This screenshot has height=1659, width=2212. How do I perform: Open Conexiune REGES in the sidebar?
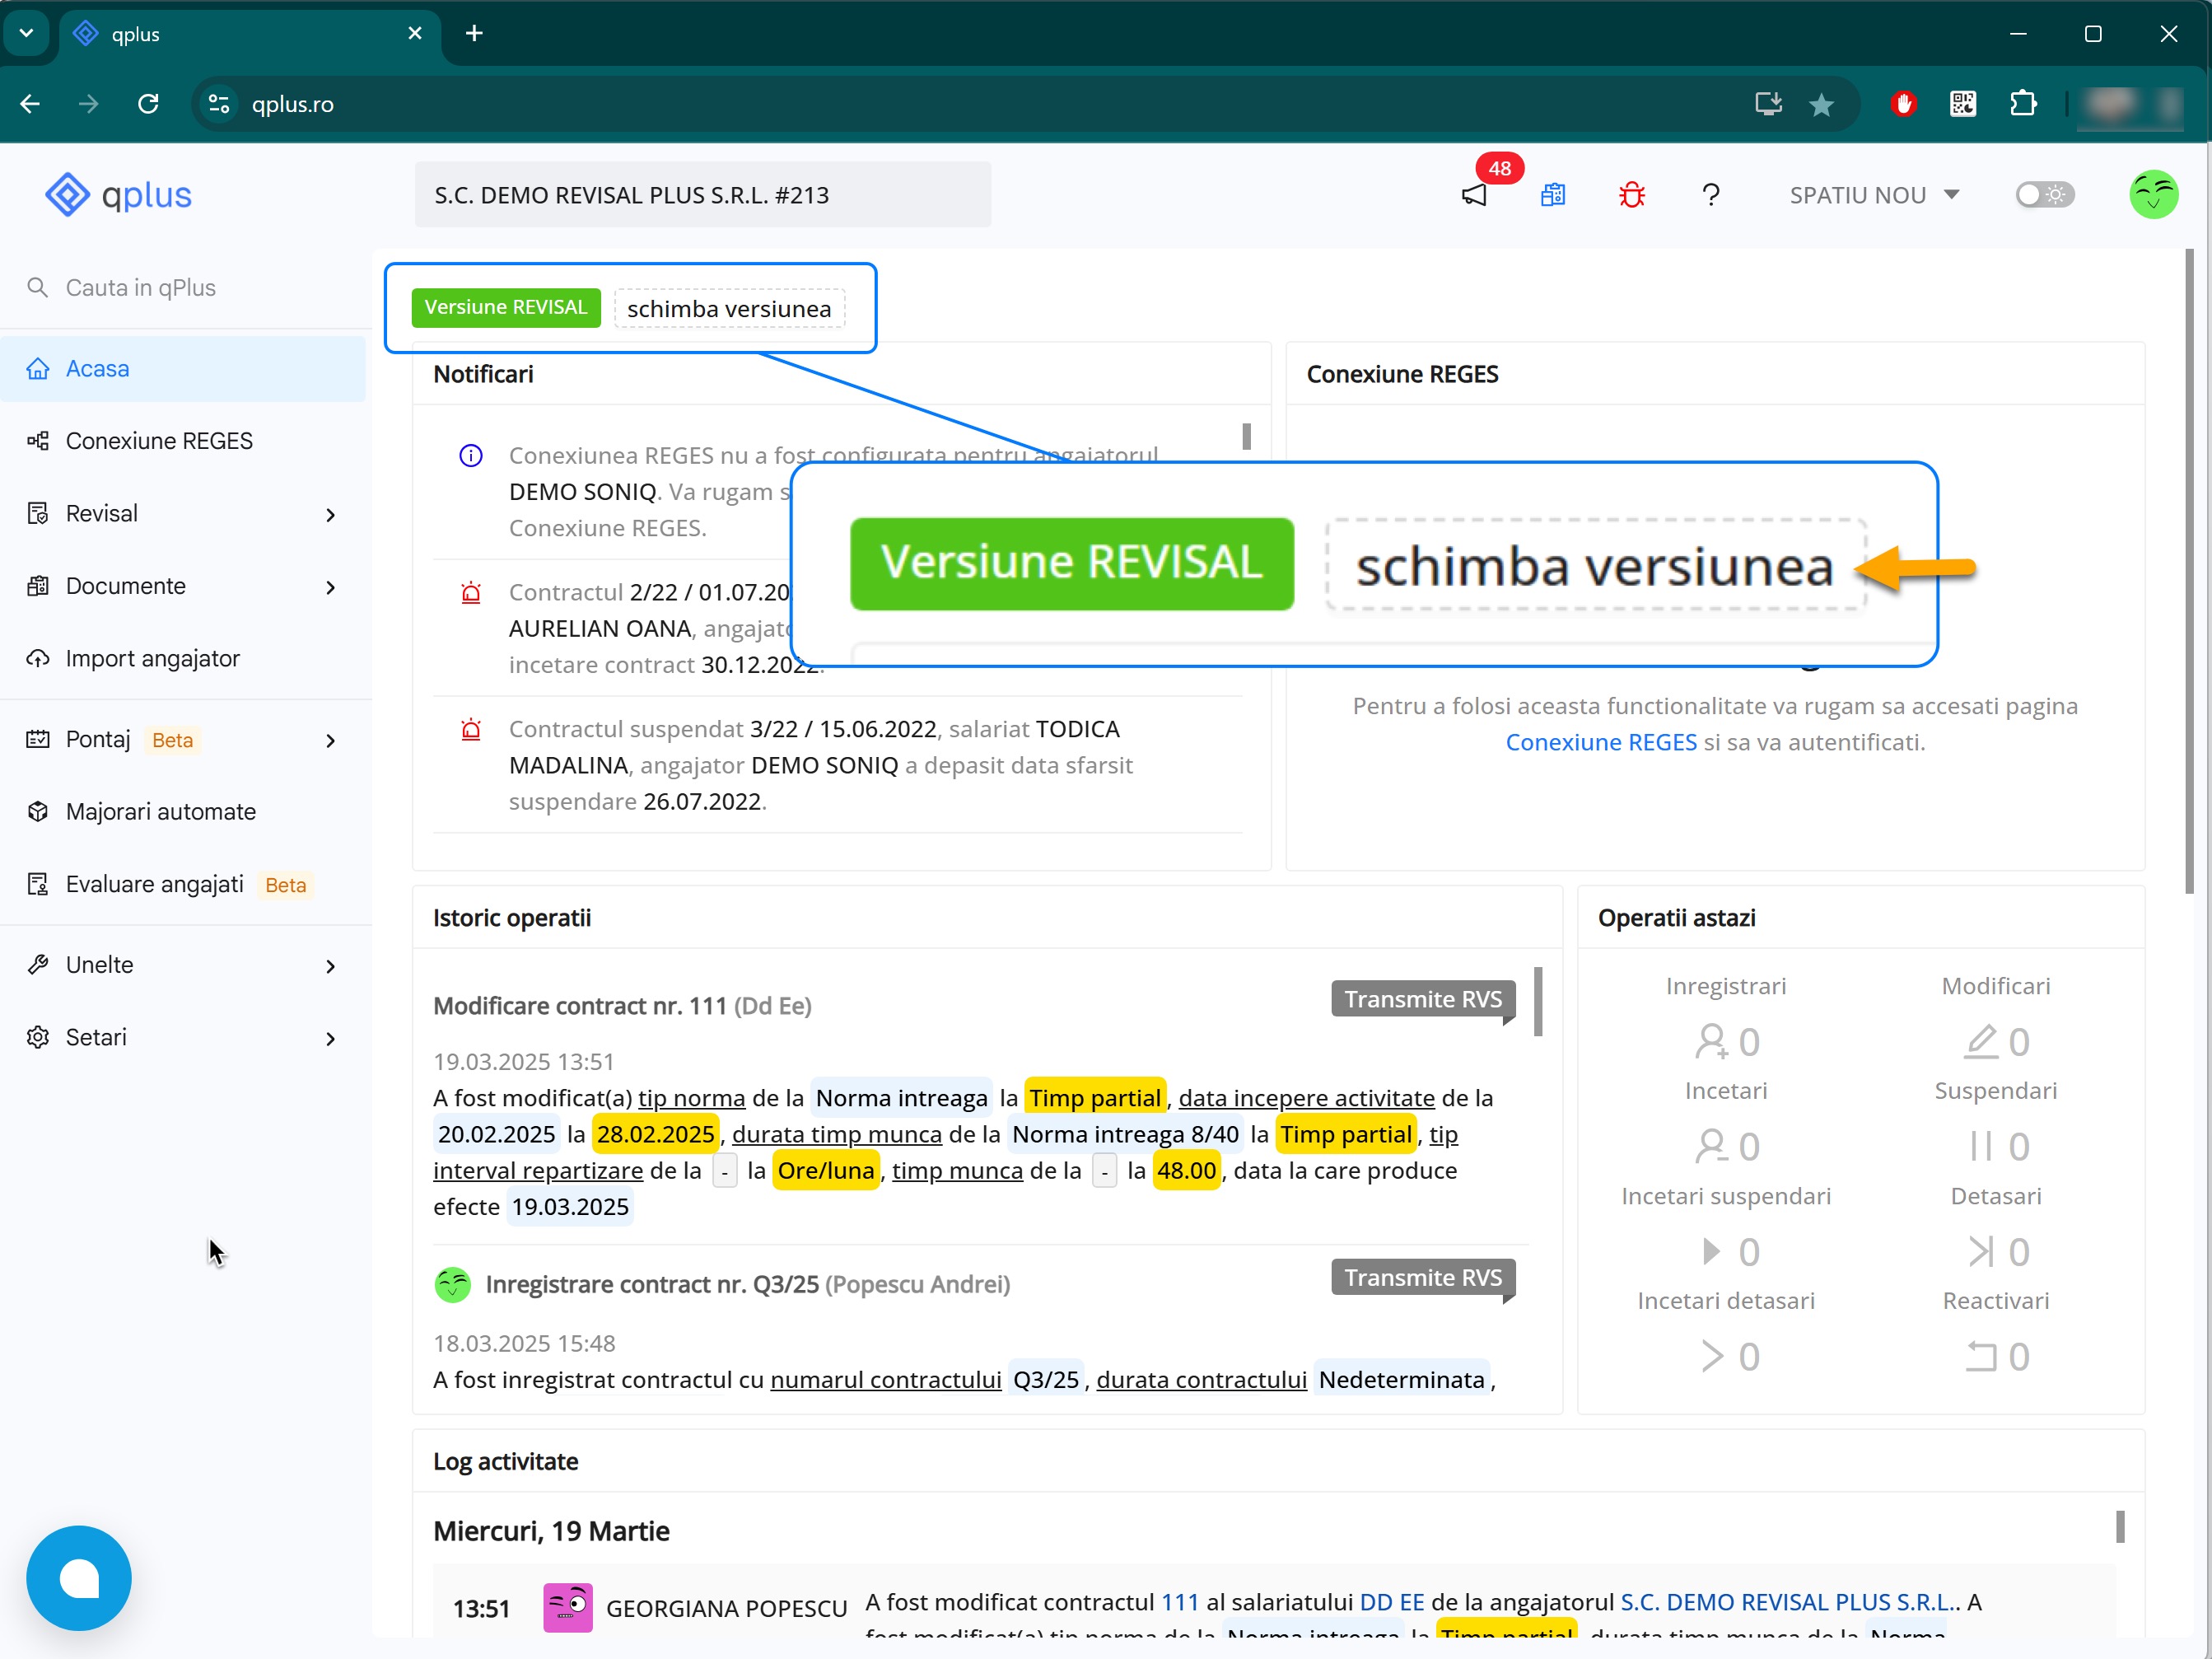[183, 441]
